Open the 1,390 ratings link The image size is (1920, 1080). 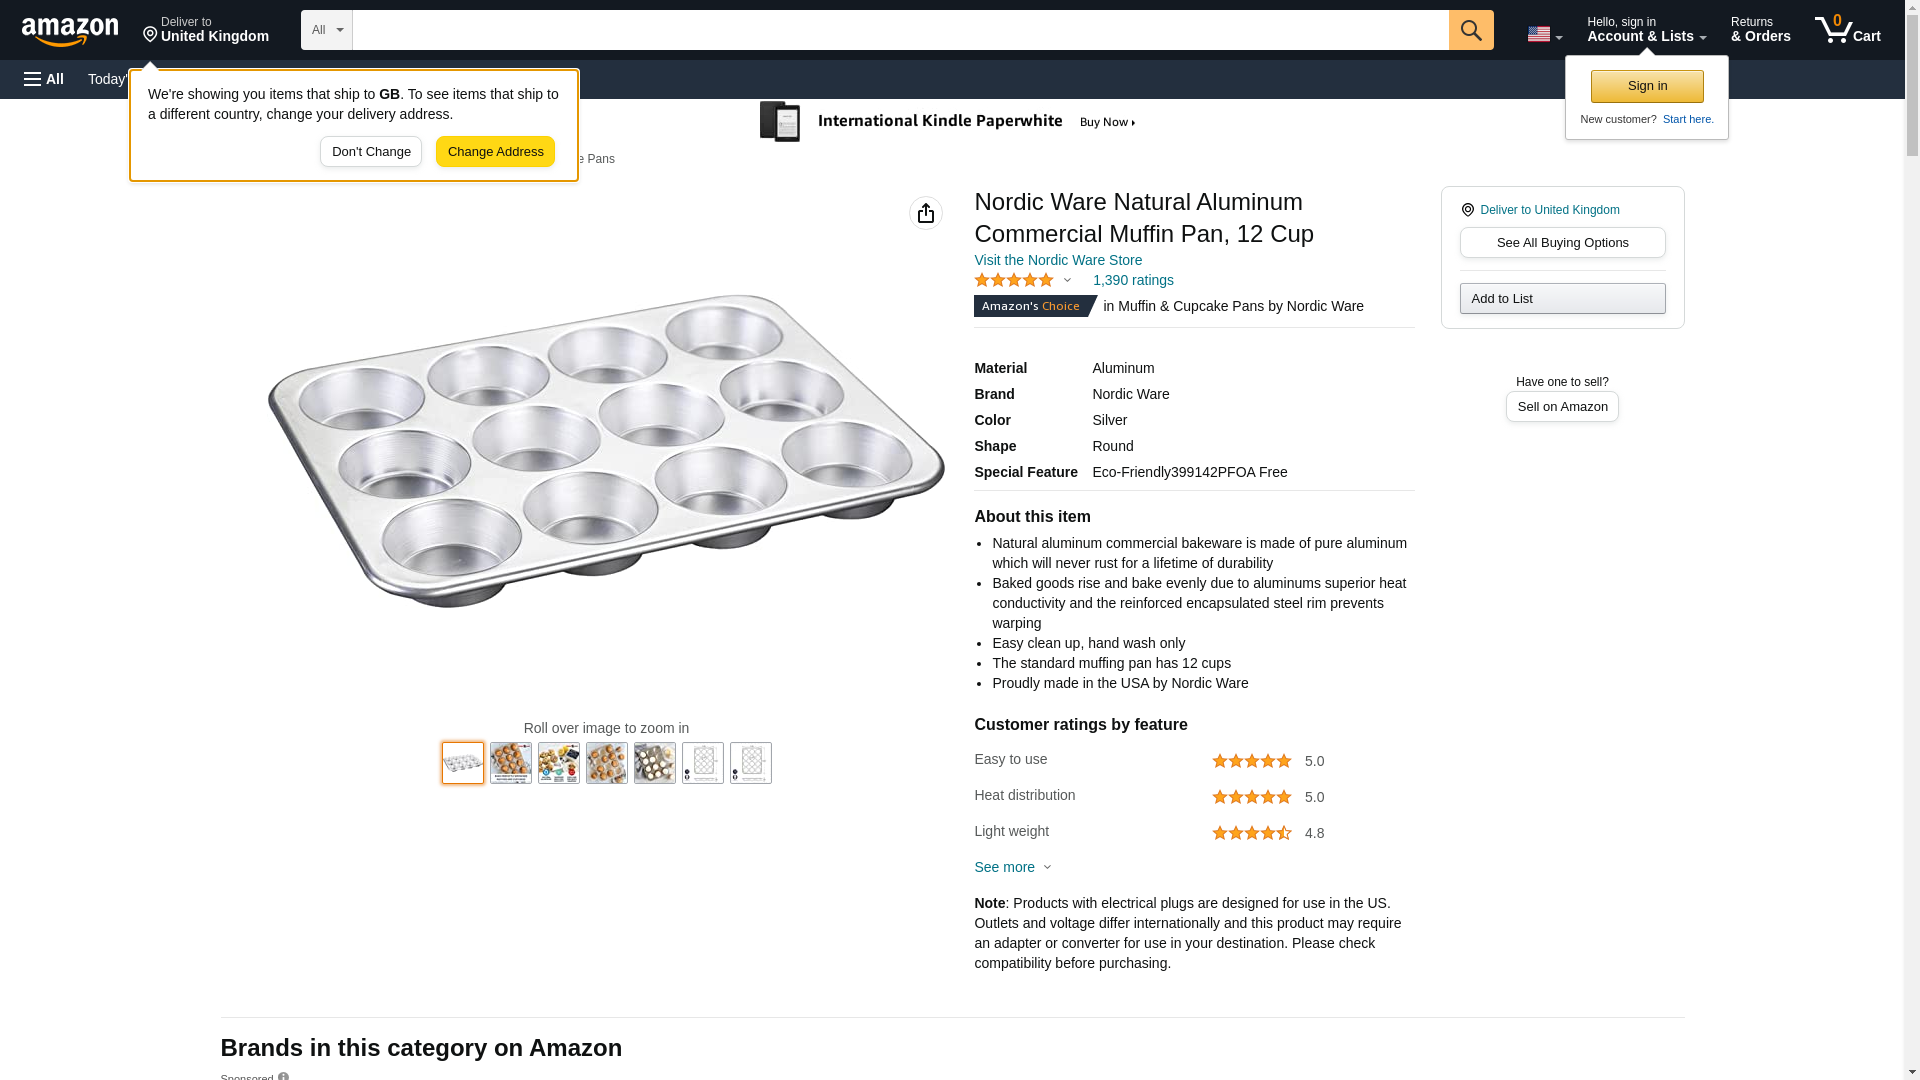pyautogui.click(x=1132, y=281)
